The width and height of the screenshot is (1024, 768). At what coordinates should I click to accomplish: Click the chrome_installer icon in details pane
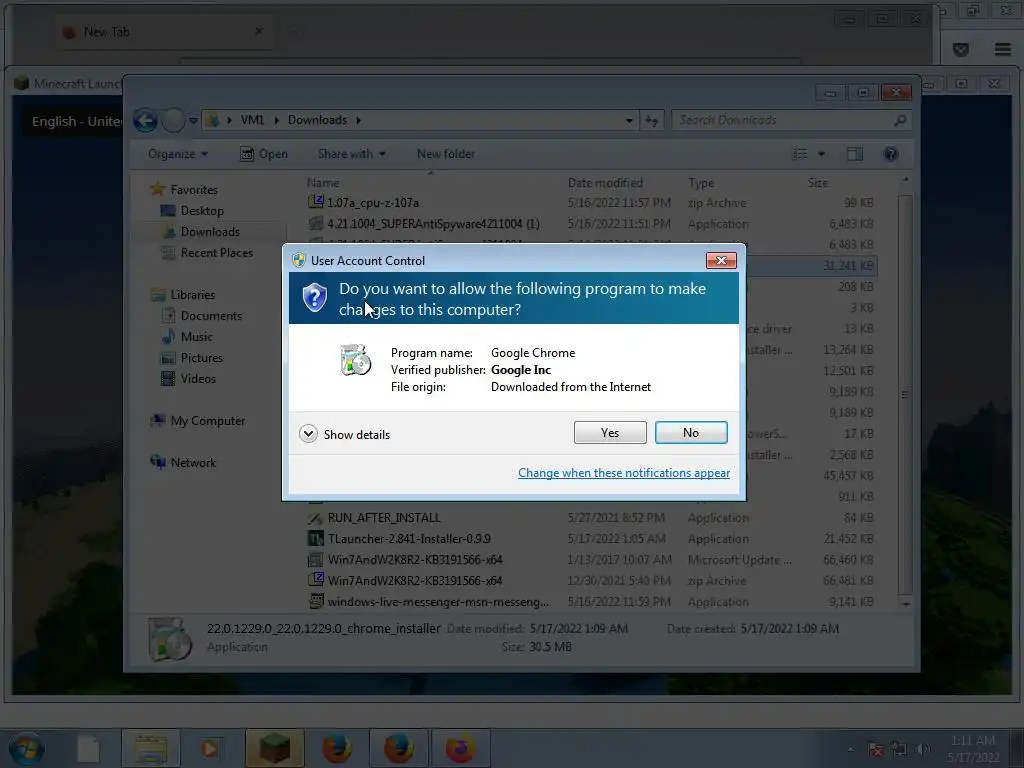(170, 639)
